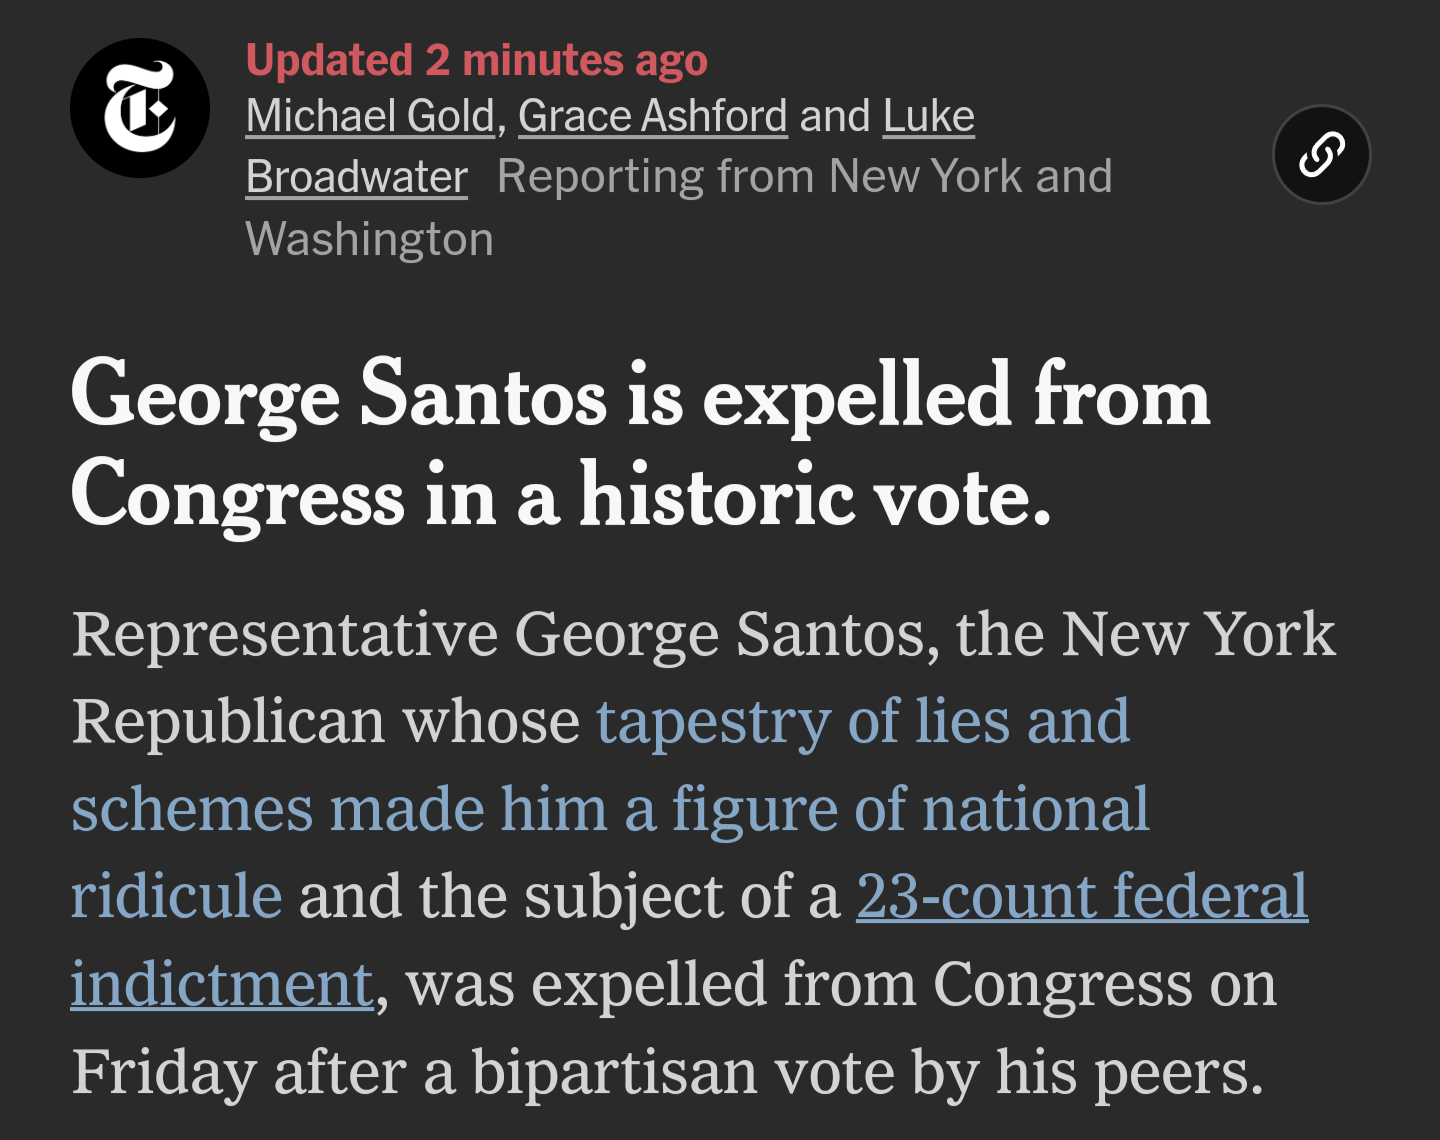1440x1140 pixels.
Task: Click the "Representative George Santos, the New York" text
Action: [x=704, y=634]
